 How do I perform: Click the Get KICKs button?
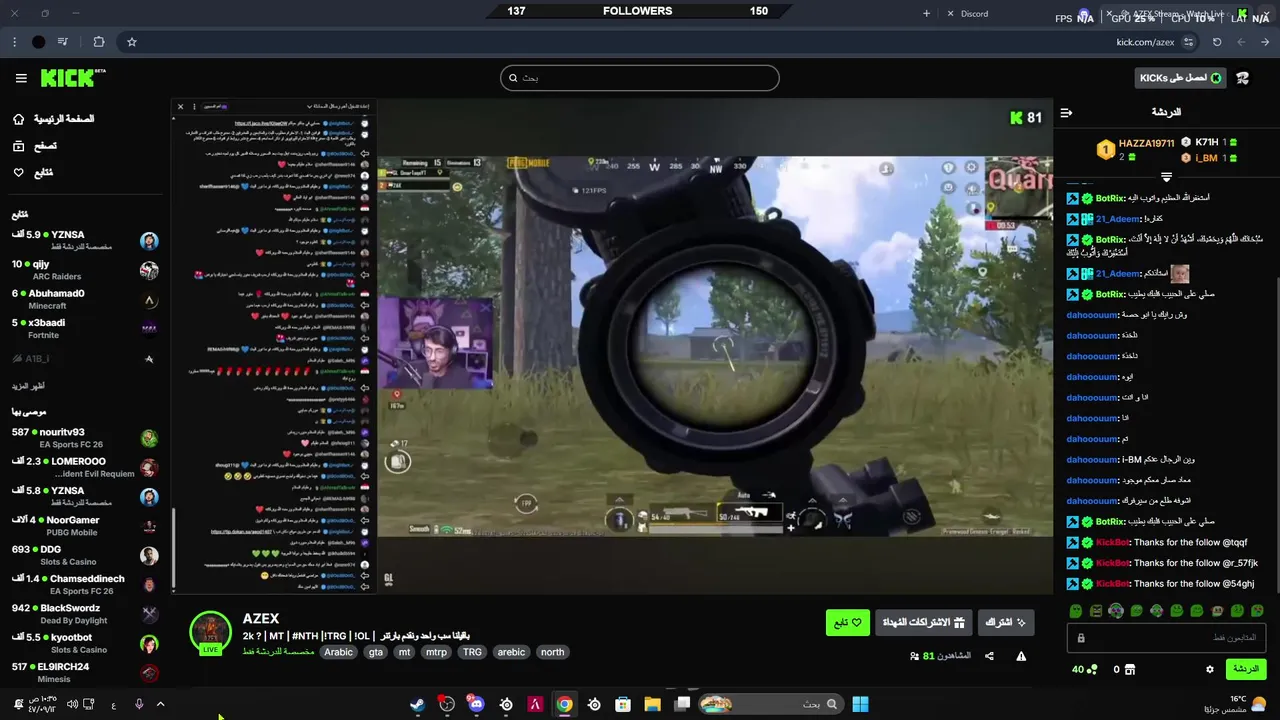(x=1180, y=78)
